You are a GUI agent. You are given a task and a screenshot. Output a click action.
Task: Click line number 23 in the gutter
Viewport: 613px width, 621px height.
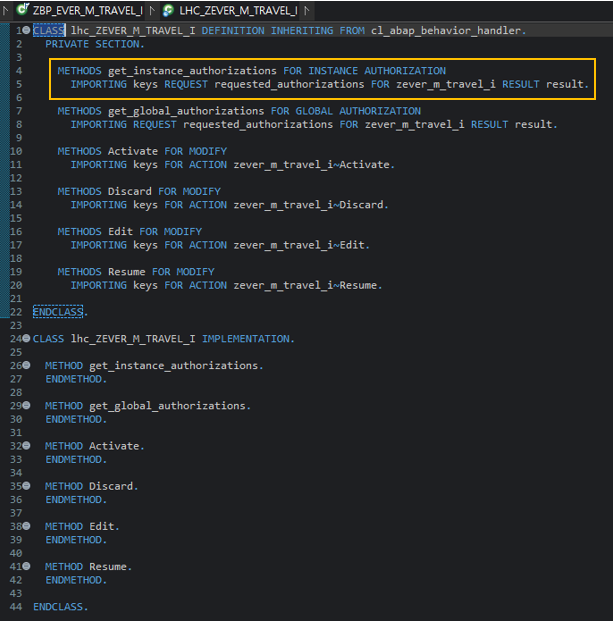pyautogui.click(x=16, y=326)
